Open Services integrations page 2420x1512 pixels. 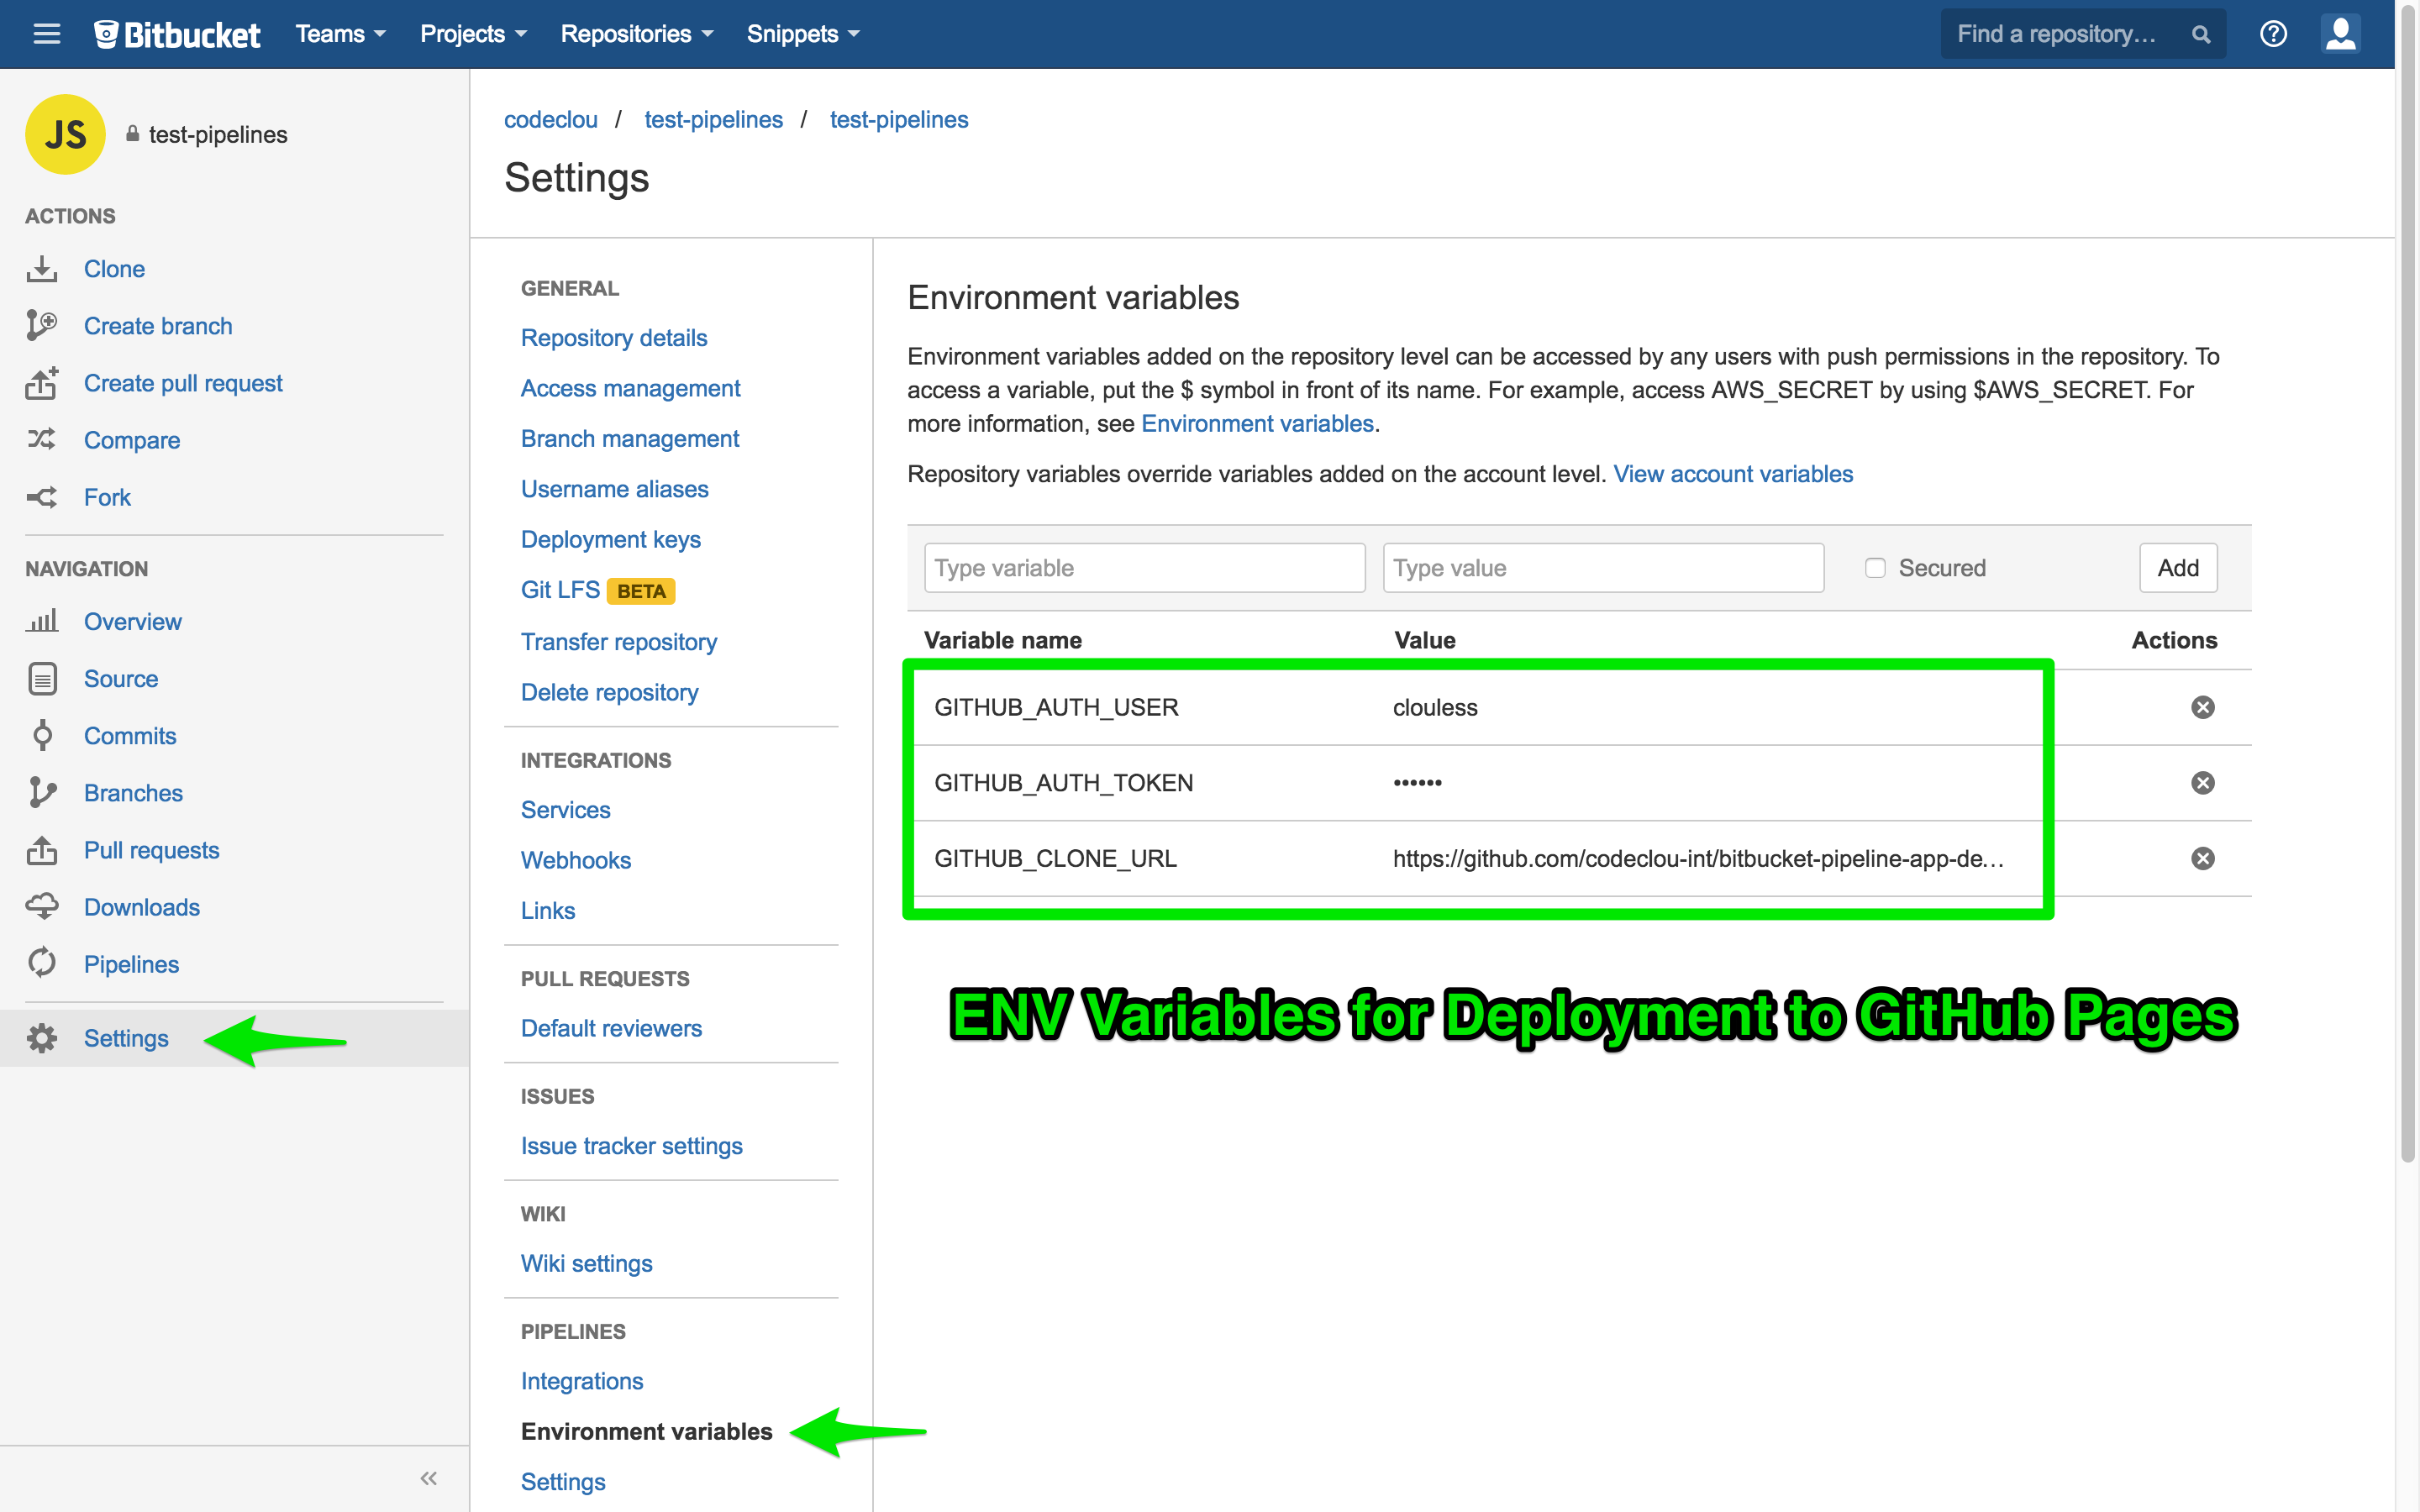click(x=565, y=810)
